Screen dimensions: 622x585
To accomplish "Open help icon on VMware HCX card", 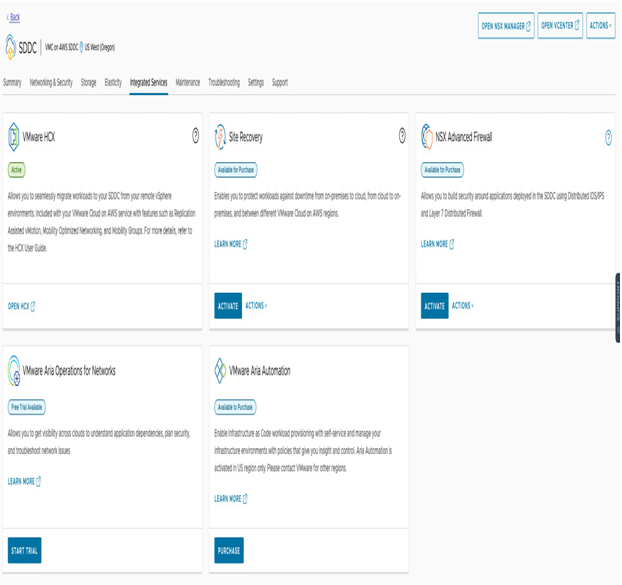I will [196, 136].
